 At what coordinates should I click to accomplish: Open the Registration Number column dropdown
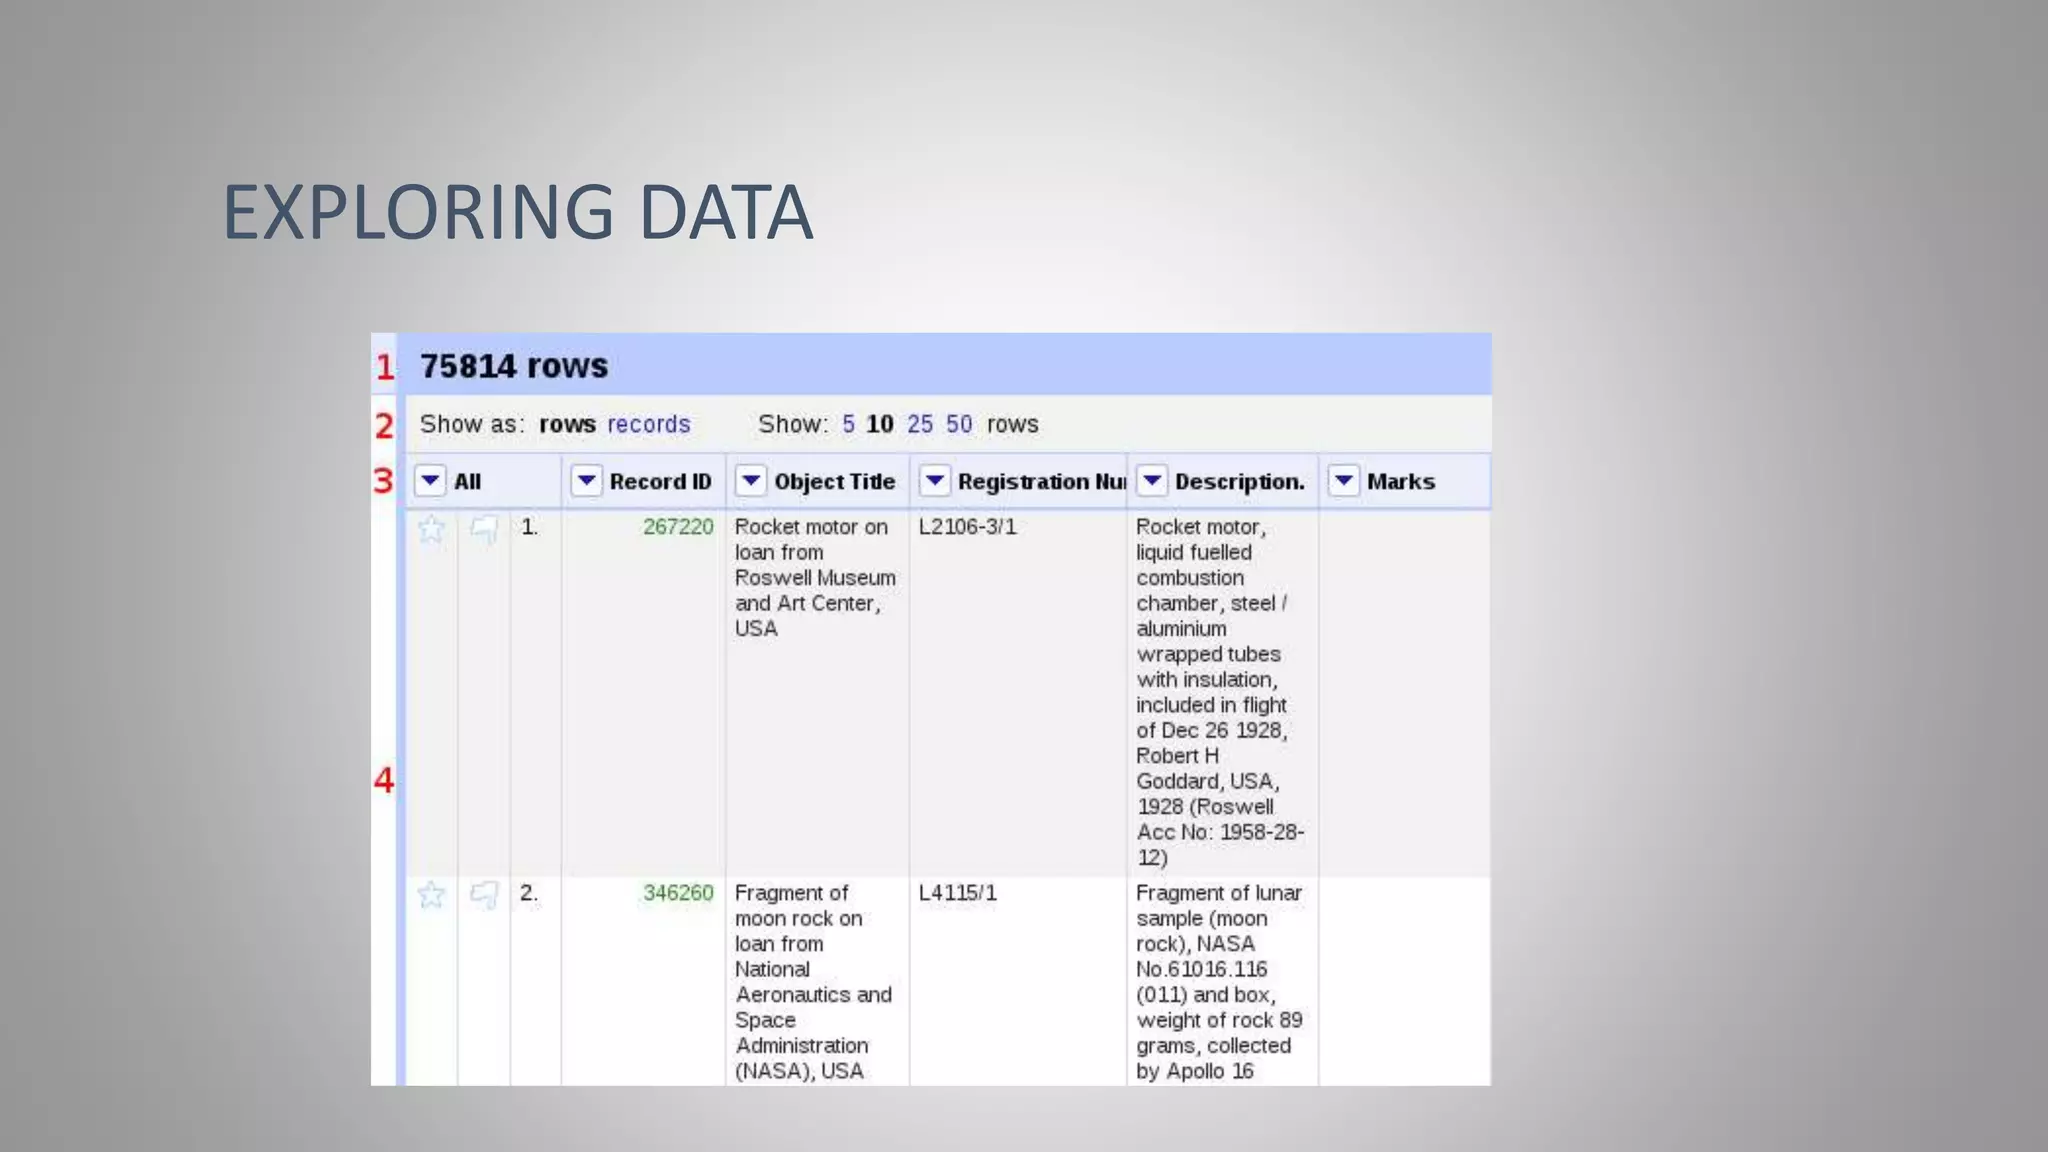pos(934,481)
